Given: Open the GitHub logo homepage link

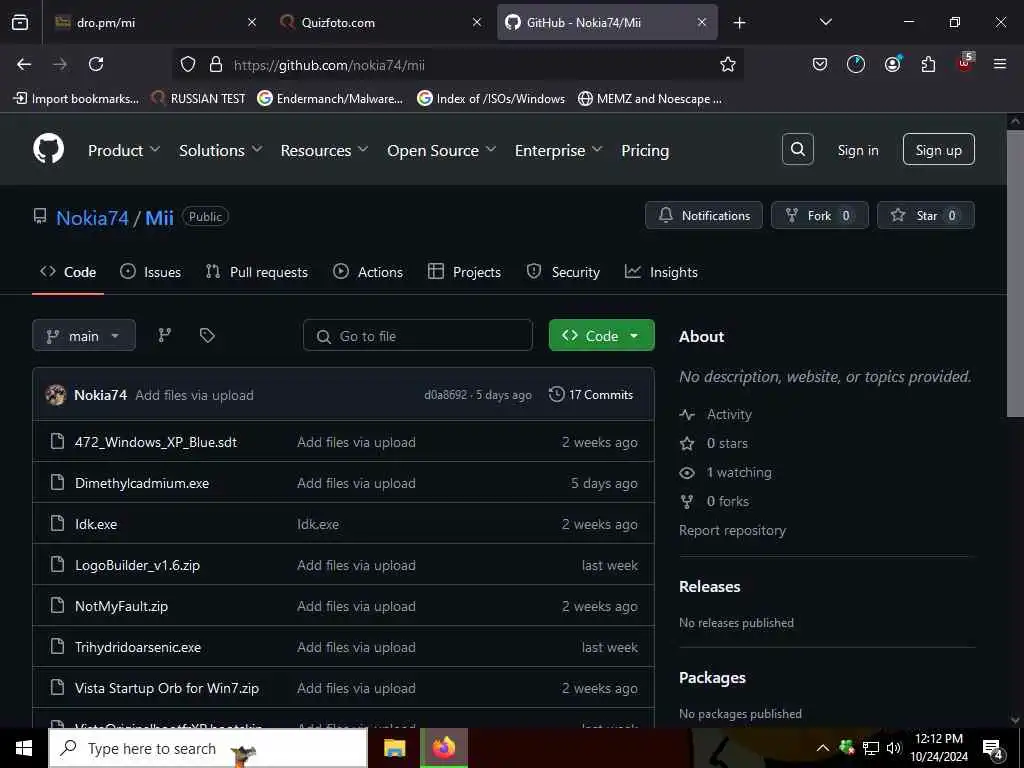Looking at the screenshot, I should point(48,150).
